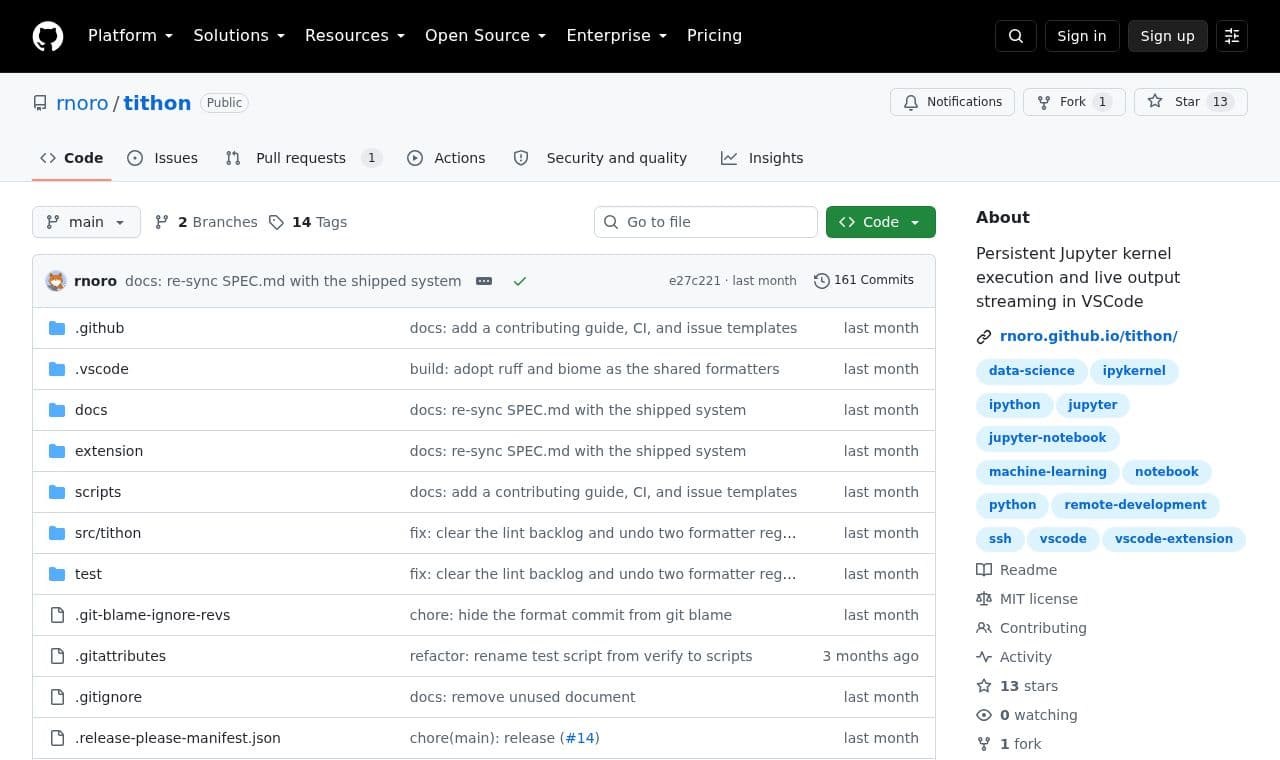1280x760 pixels.
Task: Open the Pricing link
Action: point(714,36)
